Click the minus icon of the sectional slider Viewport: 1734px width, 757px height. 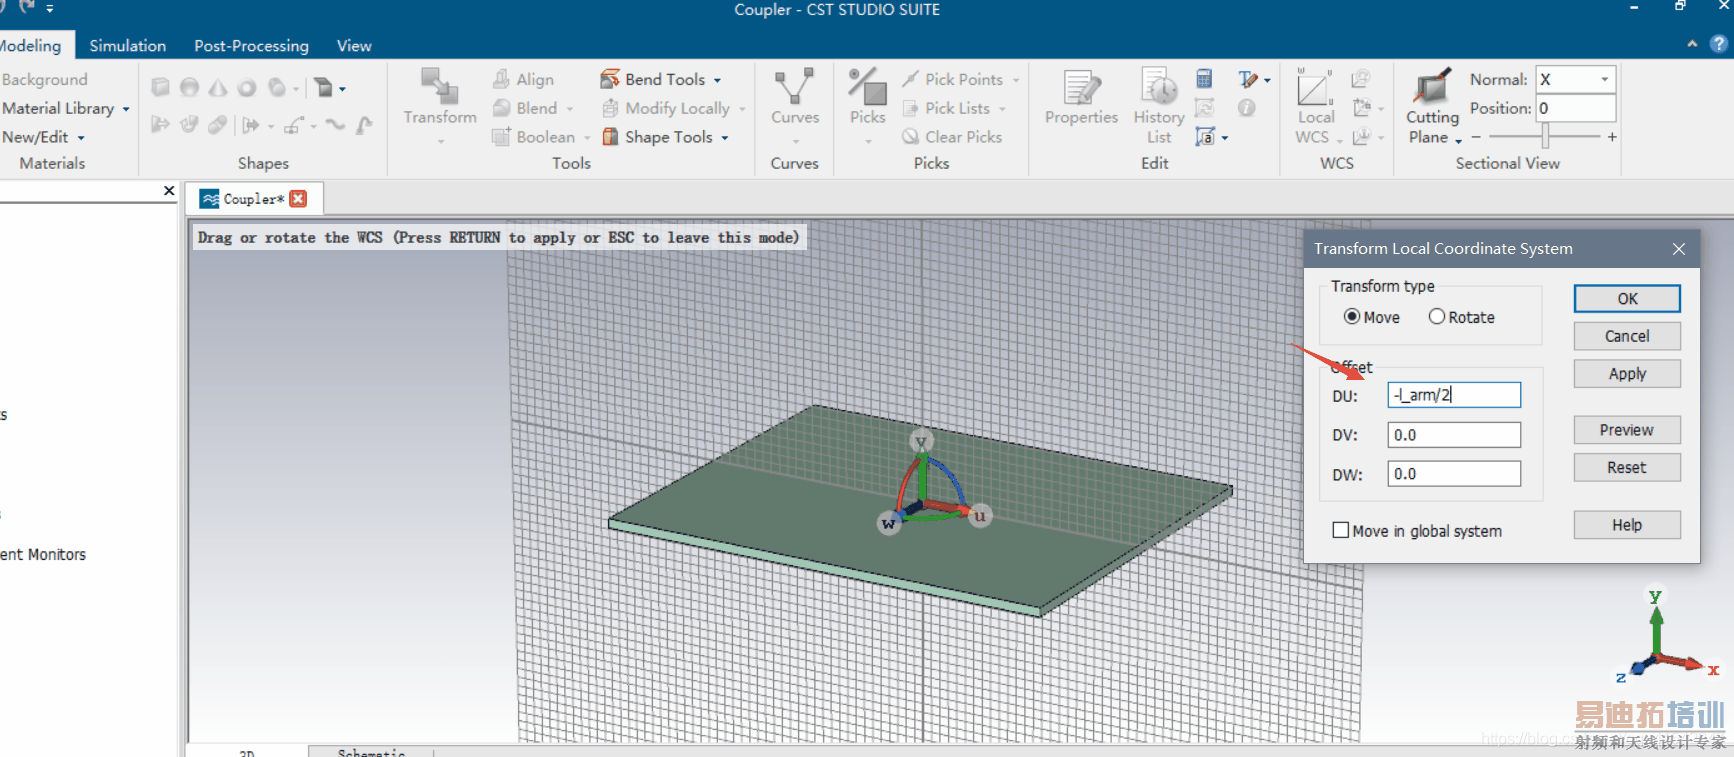tap(1476, 136)
